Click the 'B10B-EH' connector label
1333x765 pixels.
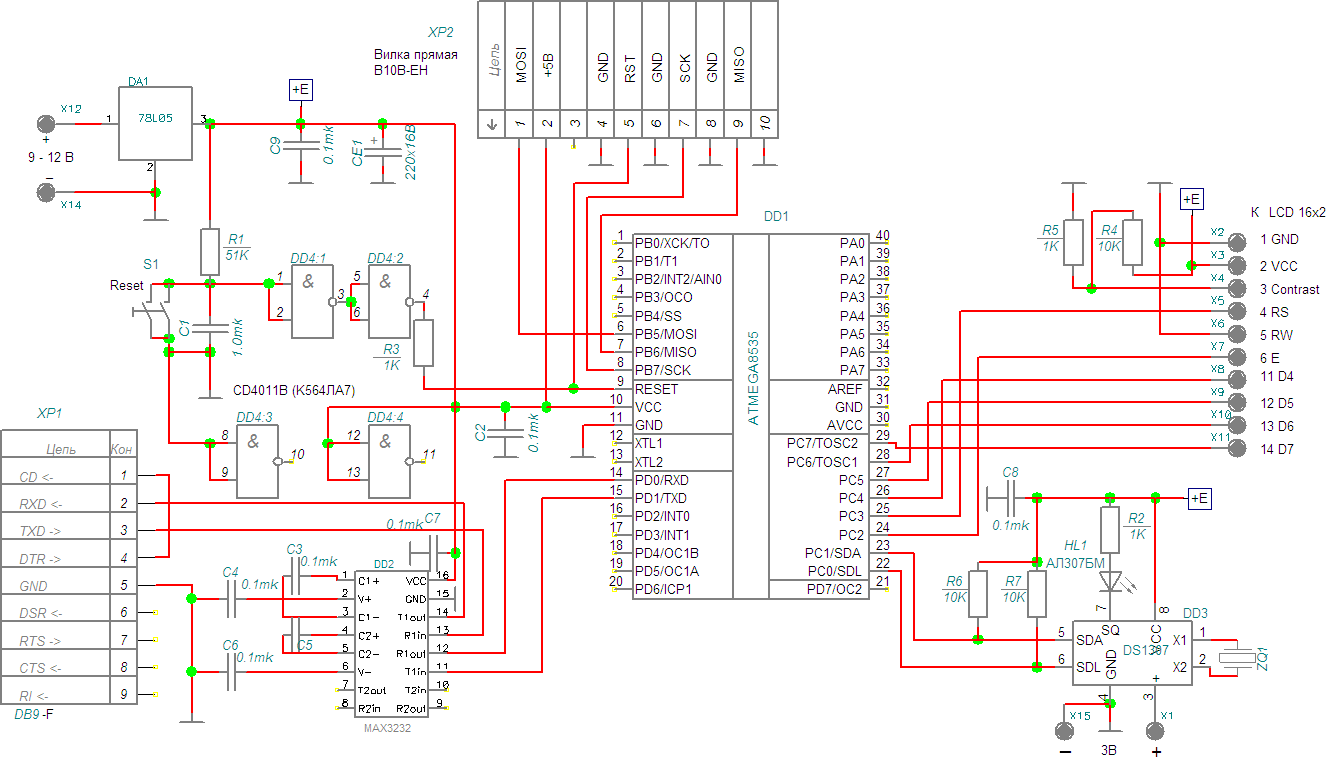[x=401, y=71]
